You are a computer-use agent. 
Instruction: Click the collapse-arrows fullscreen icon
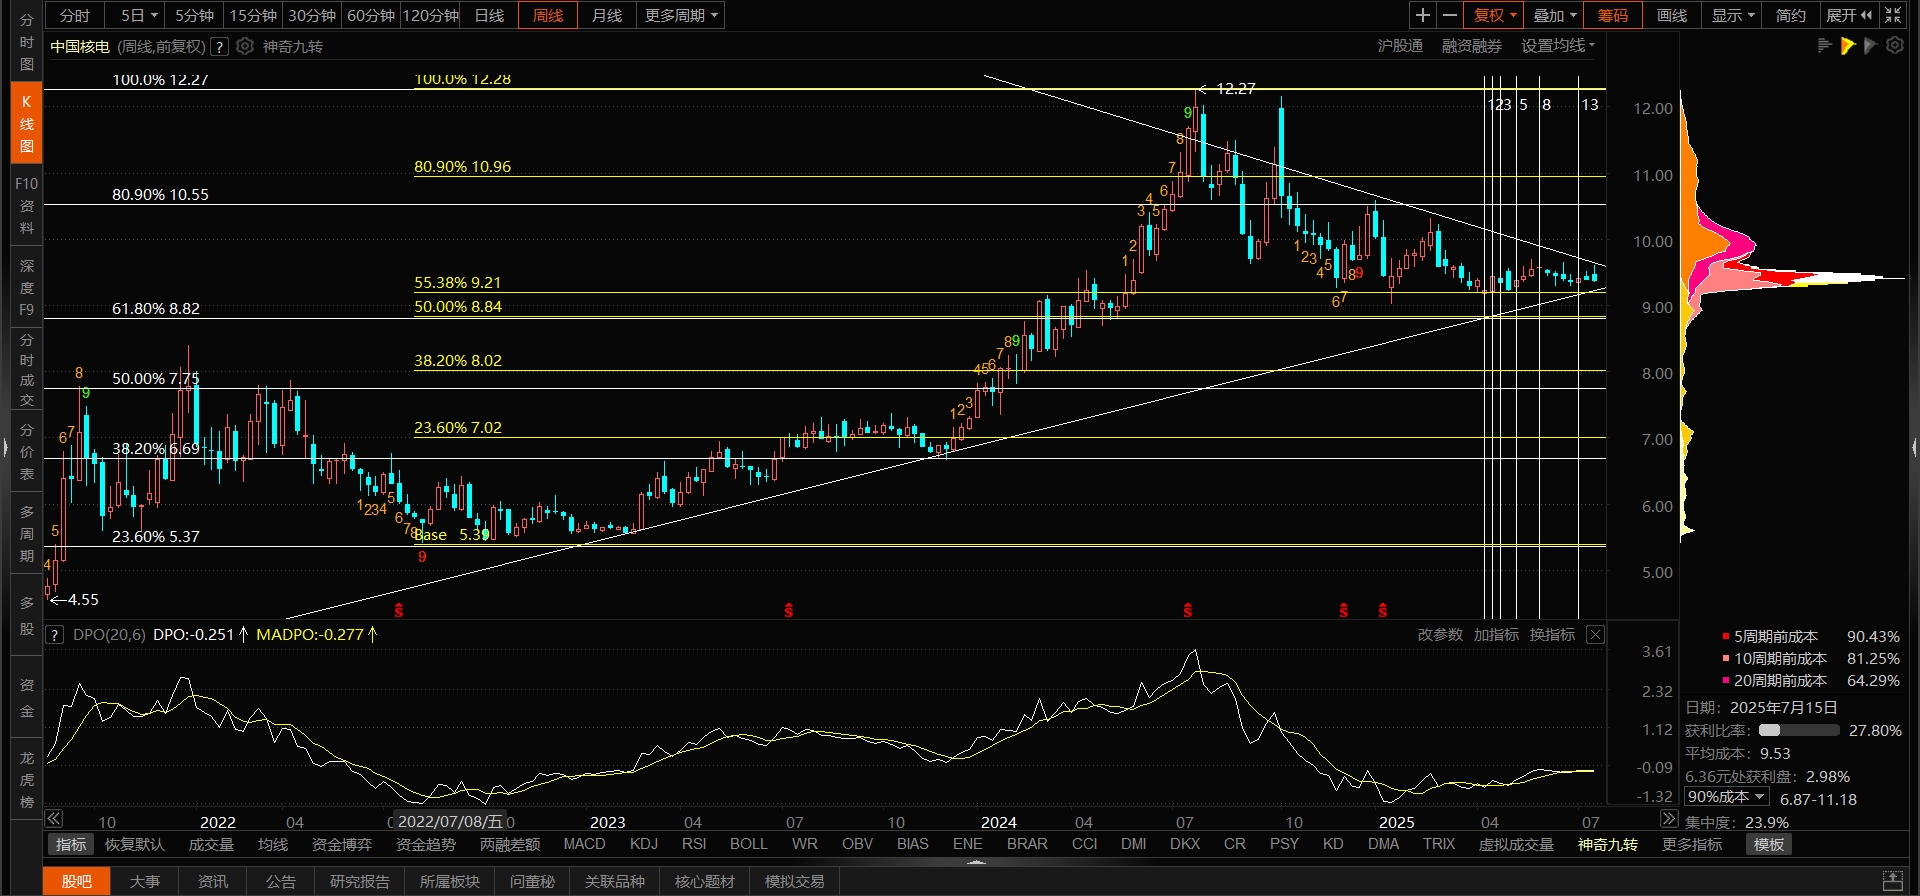click(1893, 15)
